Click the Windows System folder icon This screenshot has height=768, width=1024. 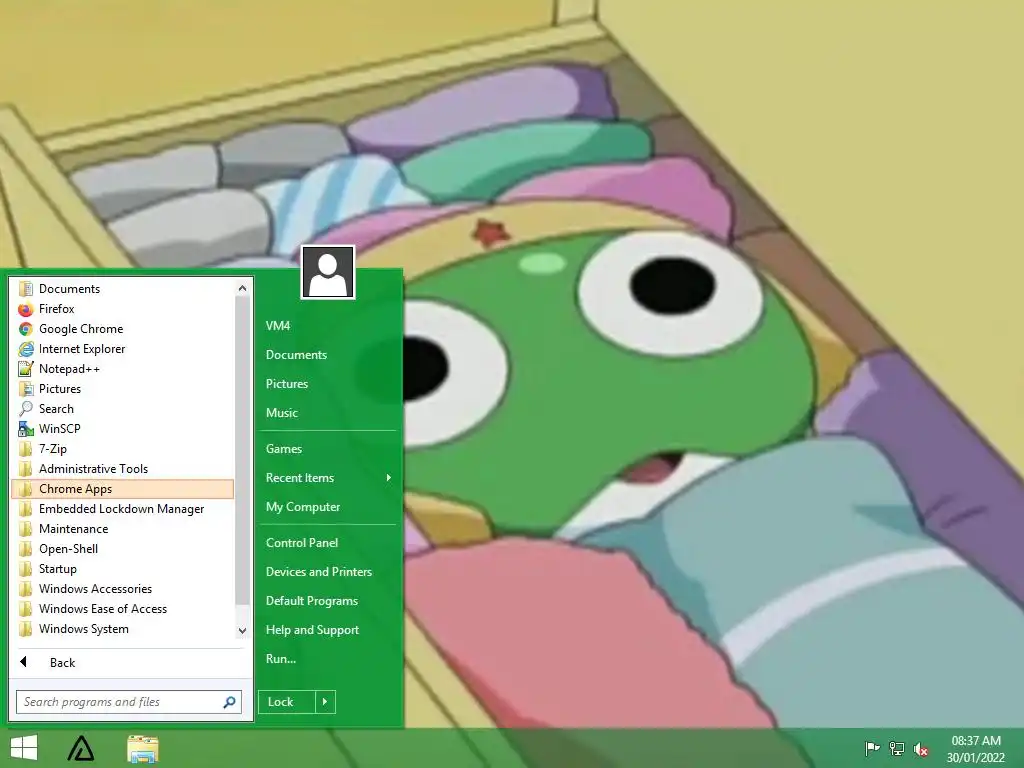tap(25, 629)
